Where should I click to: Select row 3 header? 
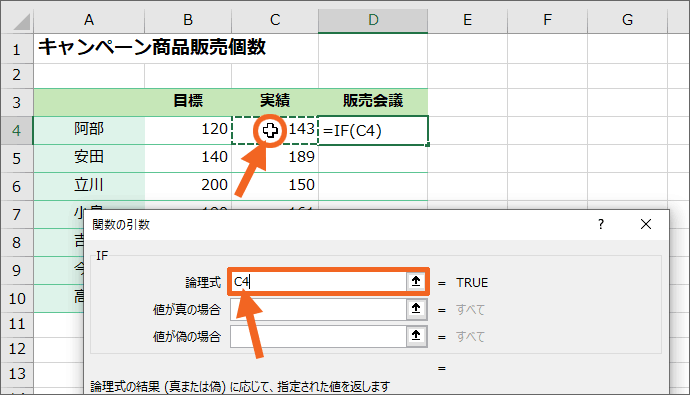point(17,102)
